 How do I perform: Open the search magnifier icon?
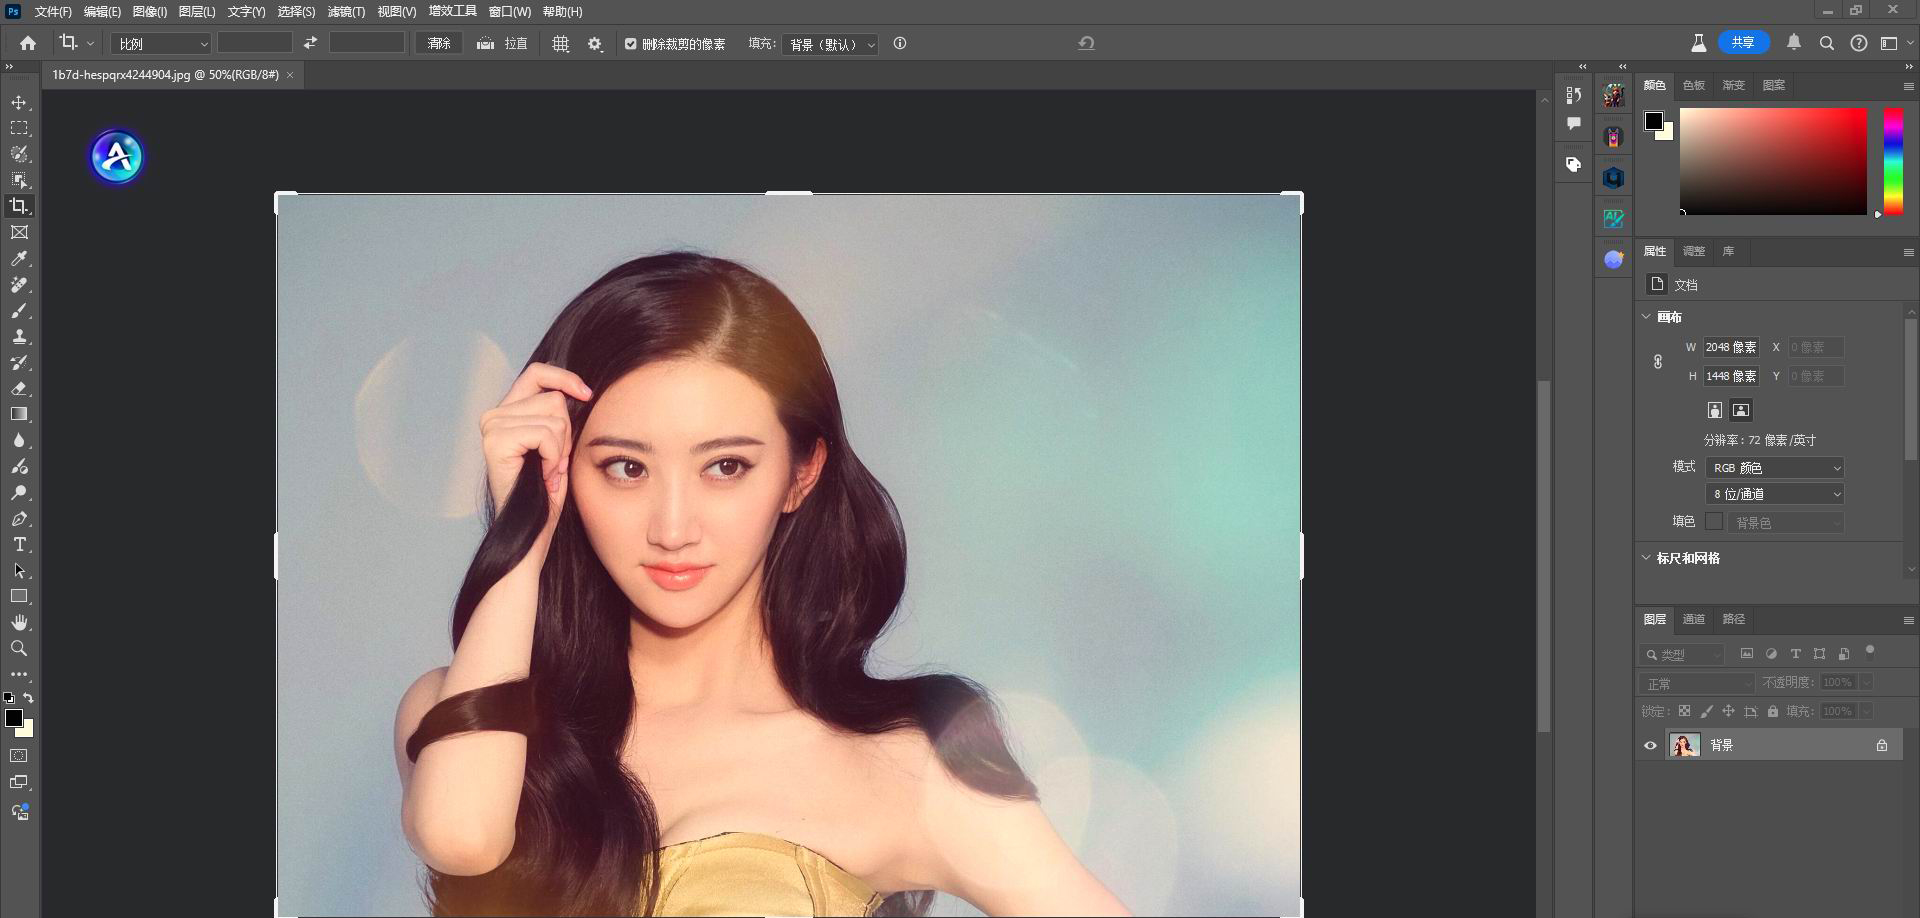1827,43
